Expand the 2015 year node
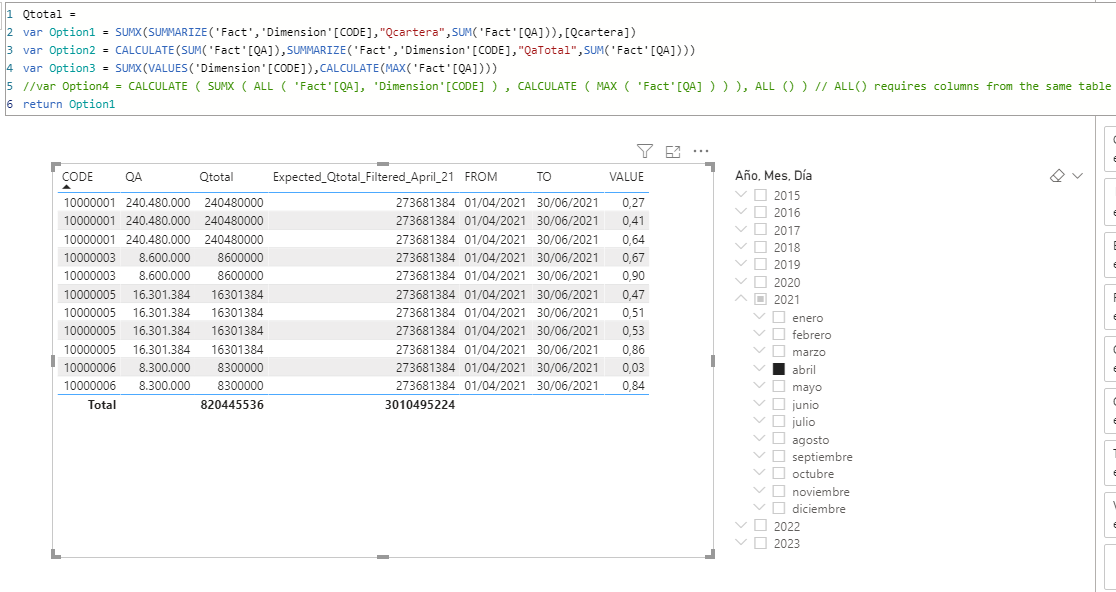The width and height of the screenshot is (1116, 592). coord(742,195)
